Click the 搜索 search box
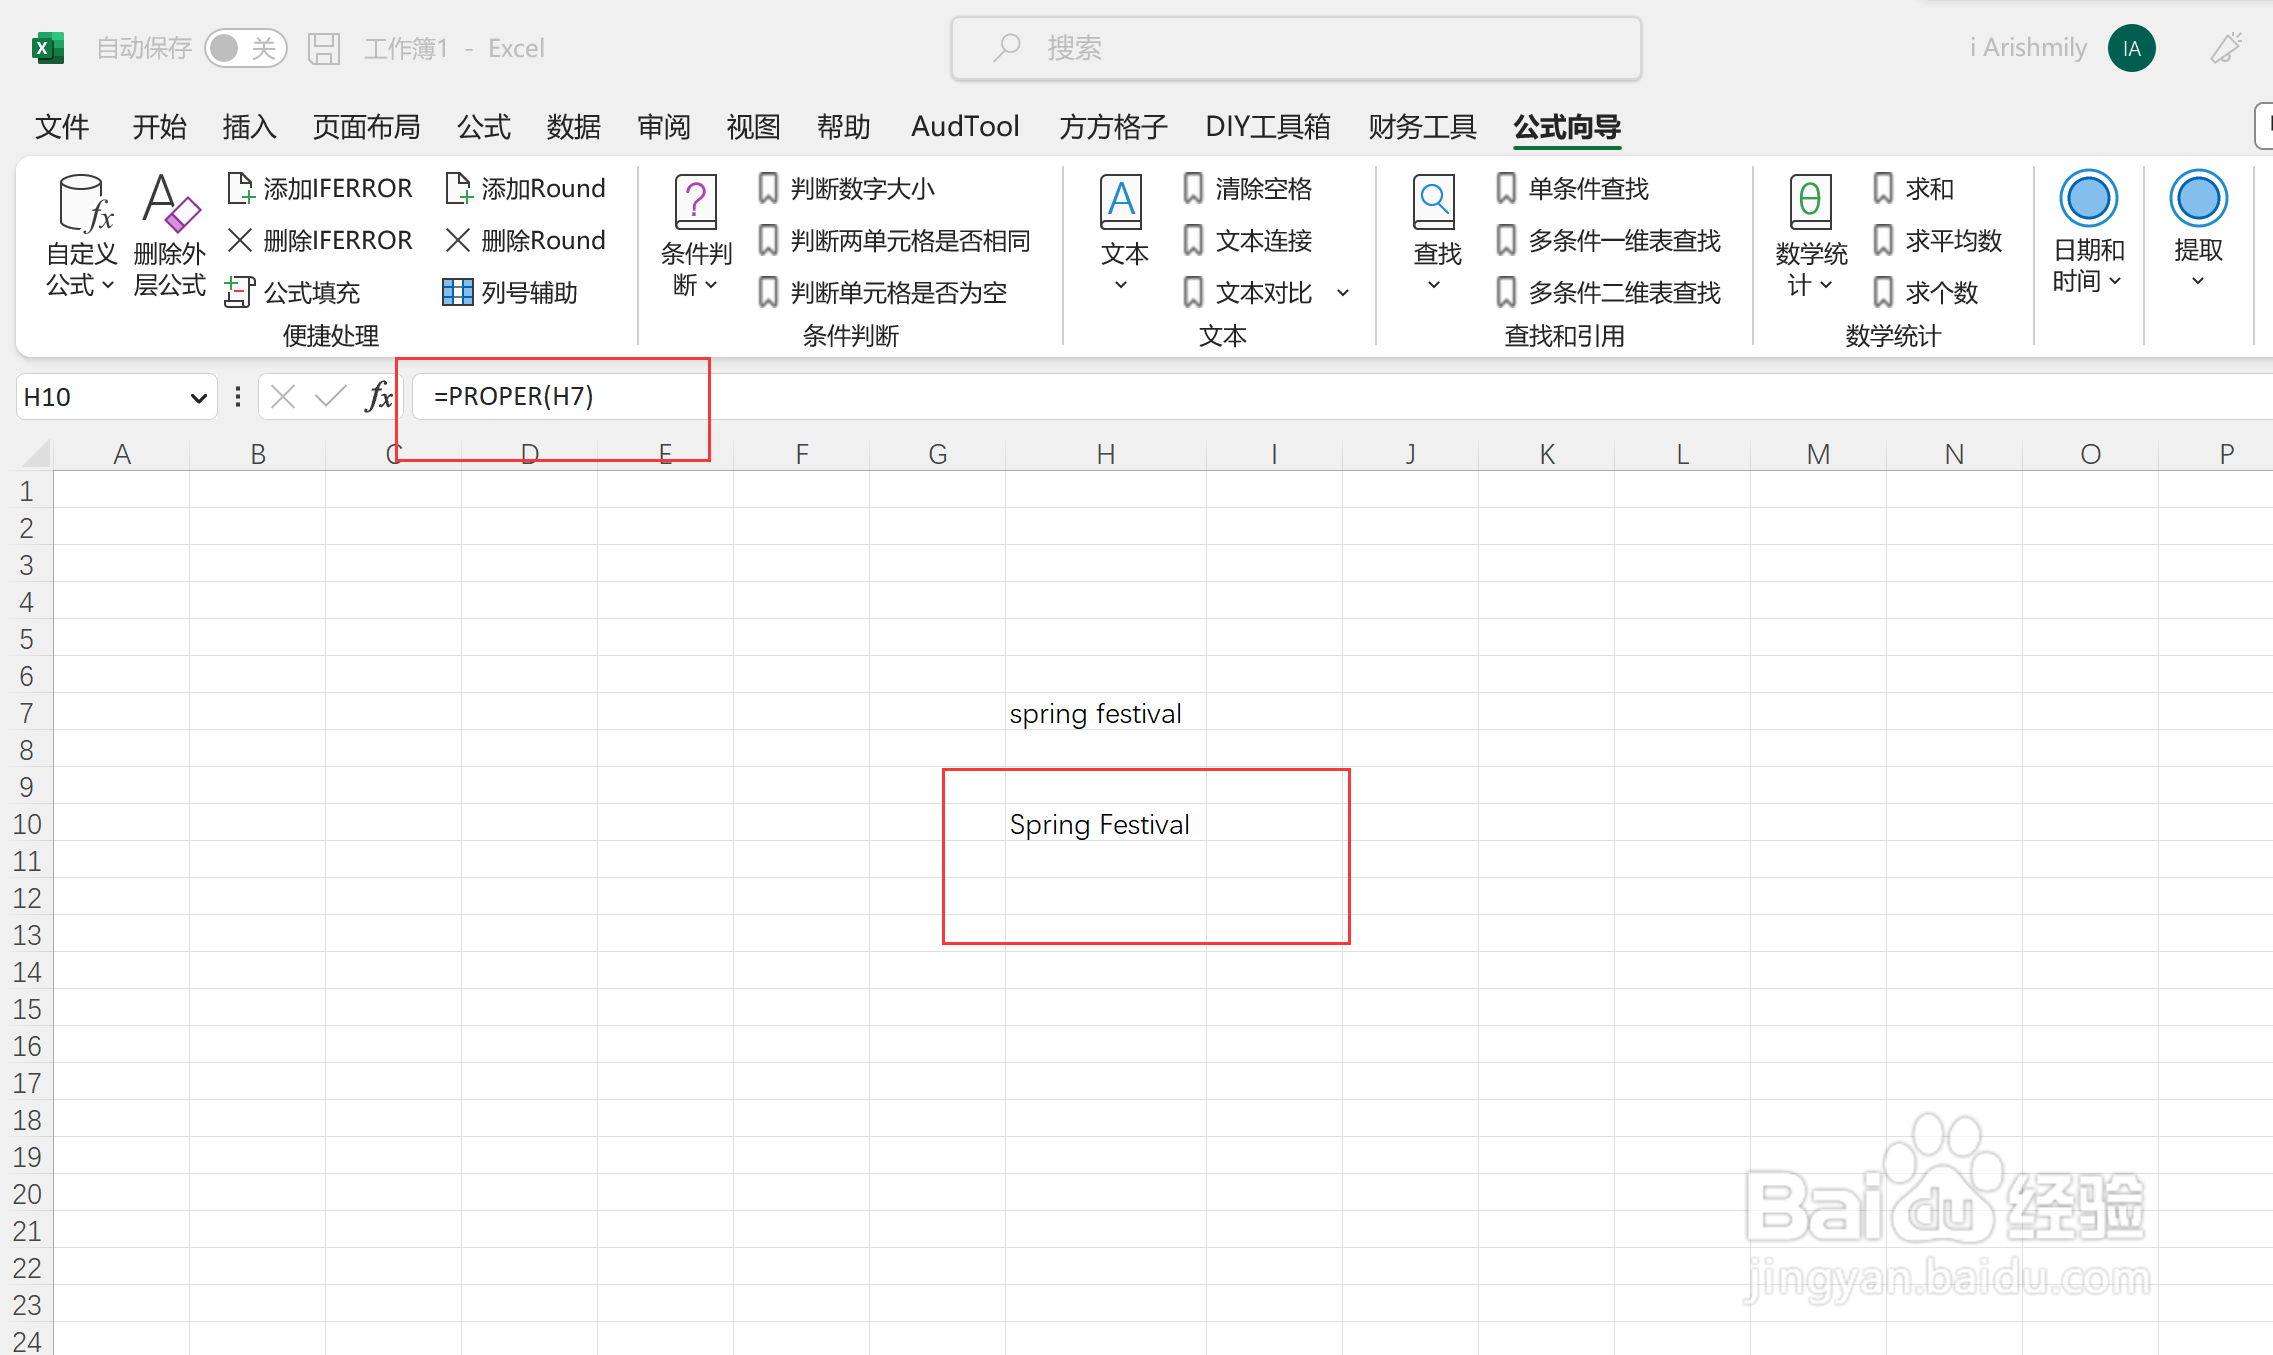 tap(1296, 48)
